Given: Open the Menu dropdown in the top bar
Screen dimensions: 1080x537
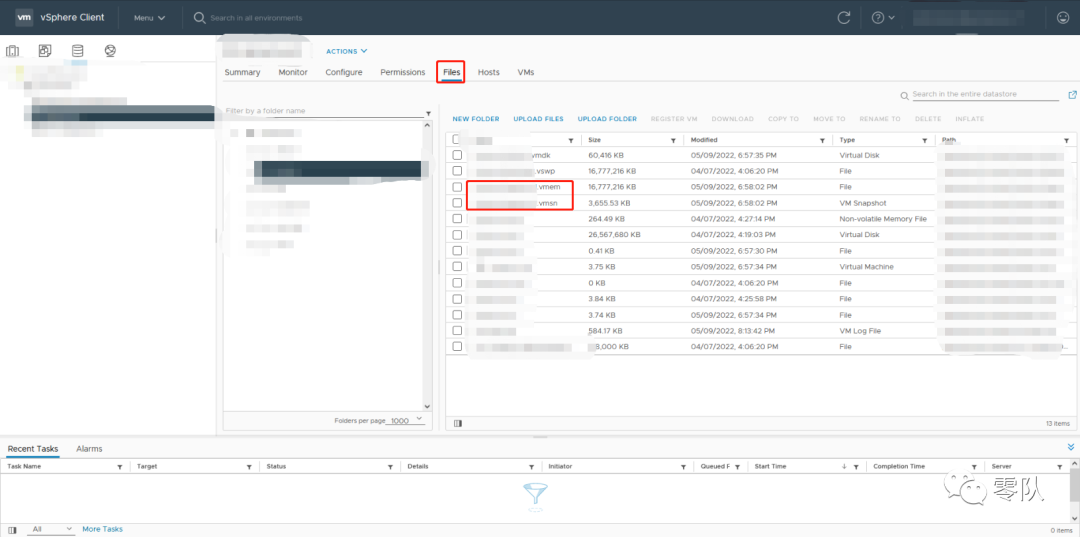Looking at the screenshot, I should point(149,18).
